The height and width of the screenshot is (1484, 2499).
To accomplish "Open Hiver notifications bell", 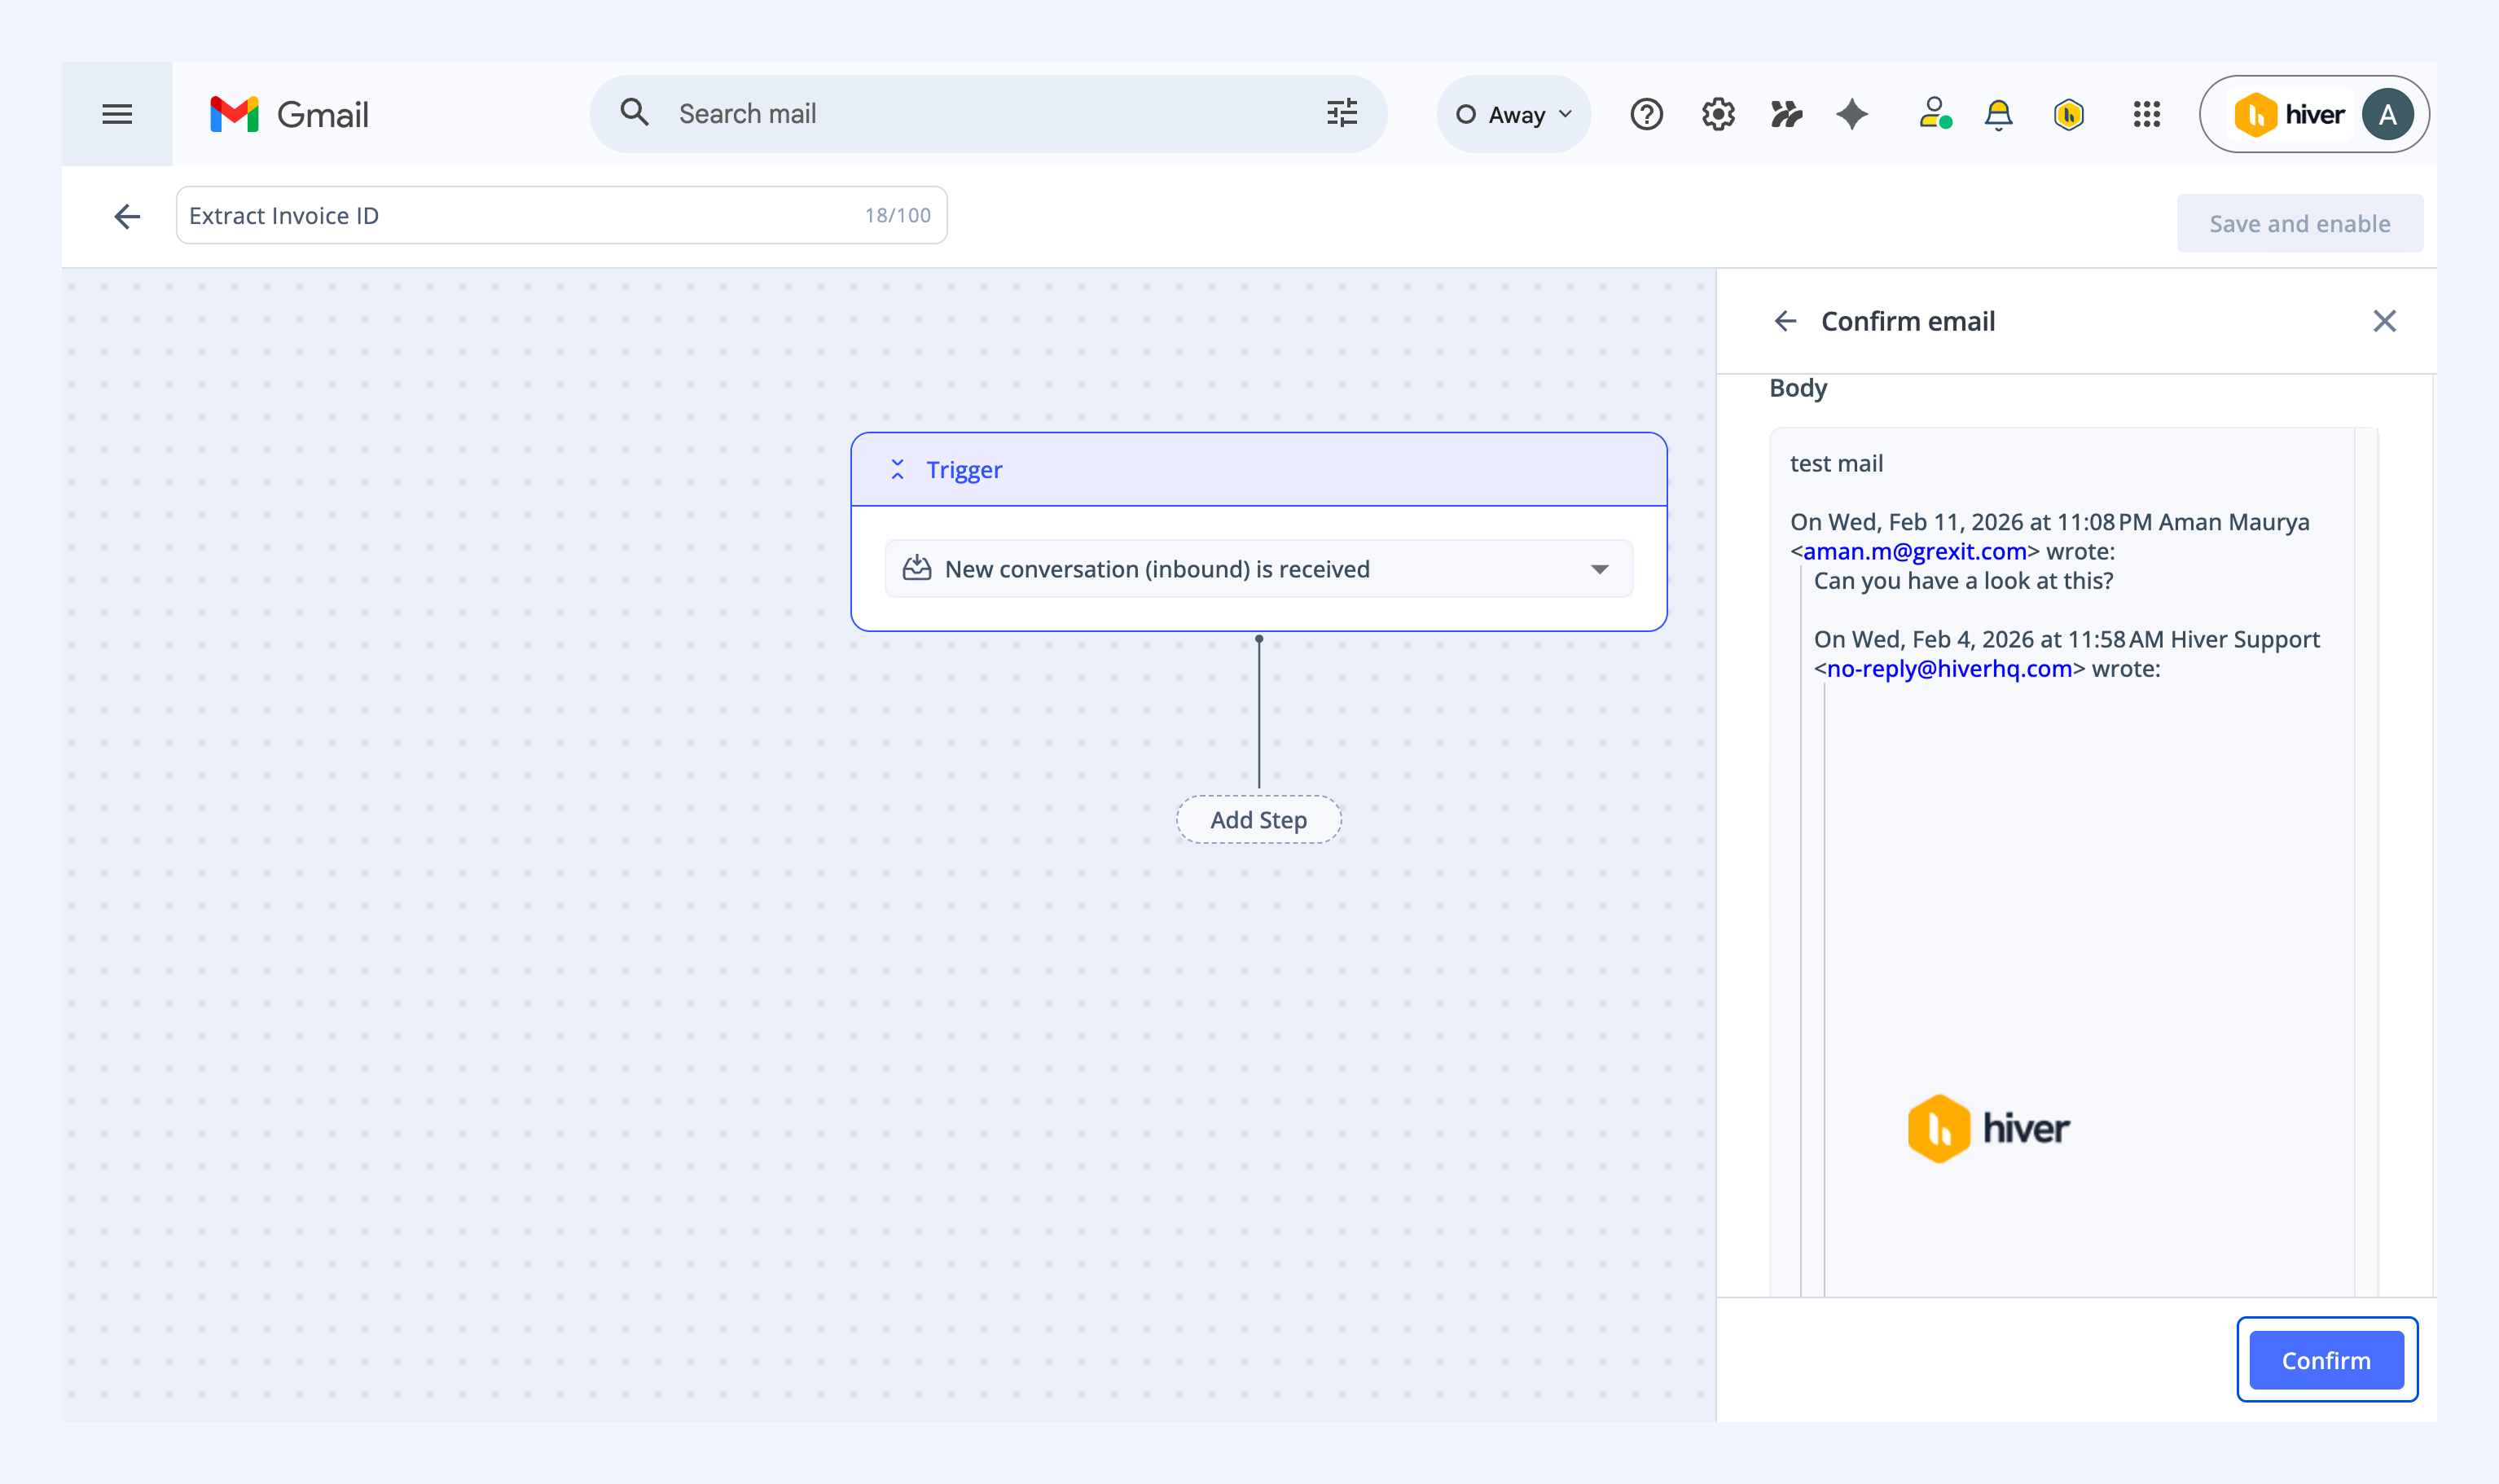I will pos(1998,114).
